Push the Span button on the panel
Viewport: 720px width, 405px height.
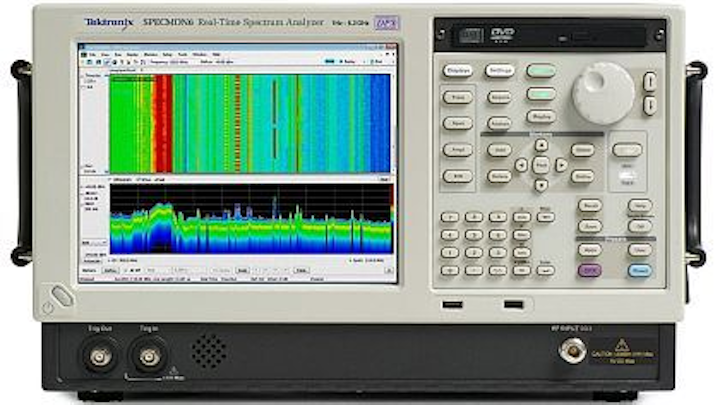click(x=458, y=124)
